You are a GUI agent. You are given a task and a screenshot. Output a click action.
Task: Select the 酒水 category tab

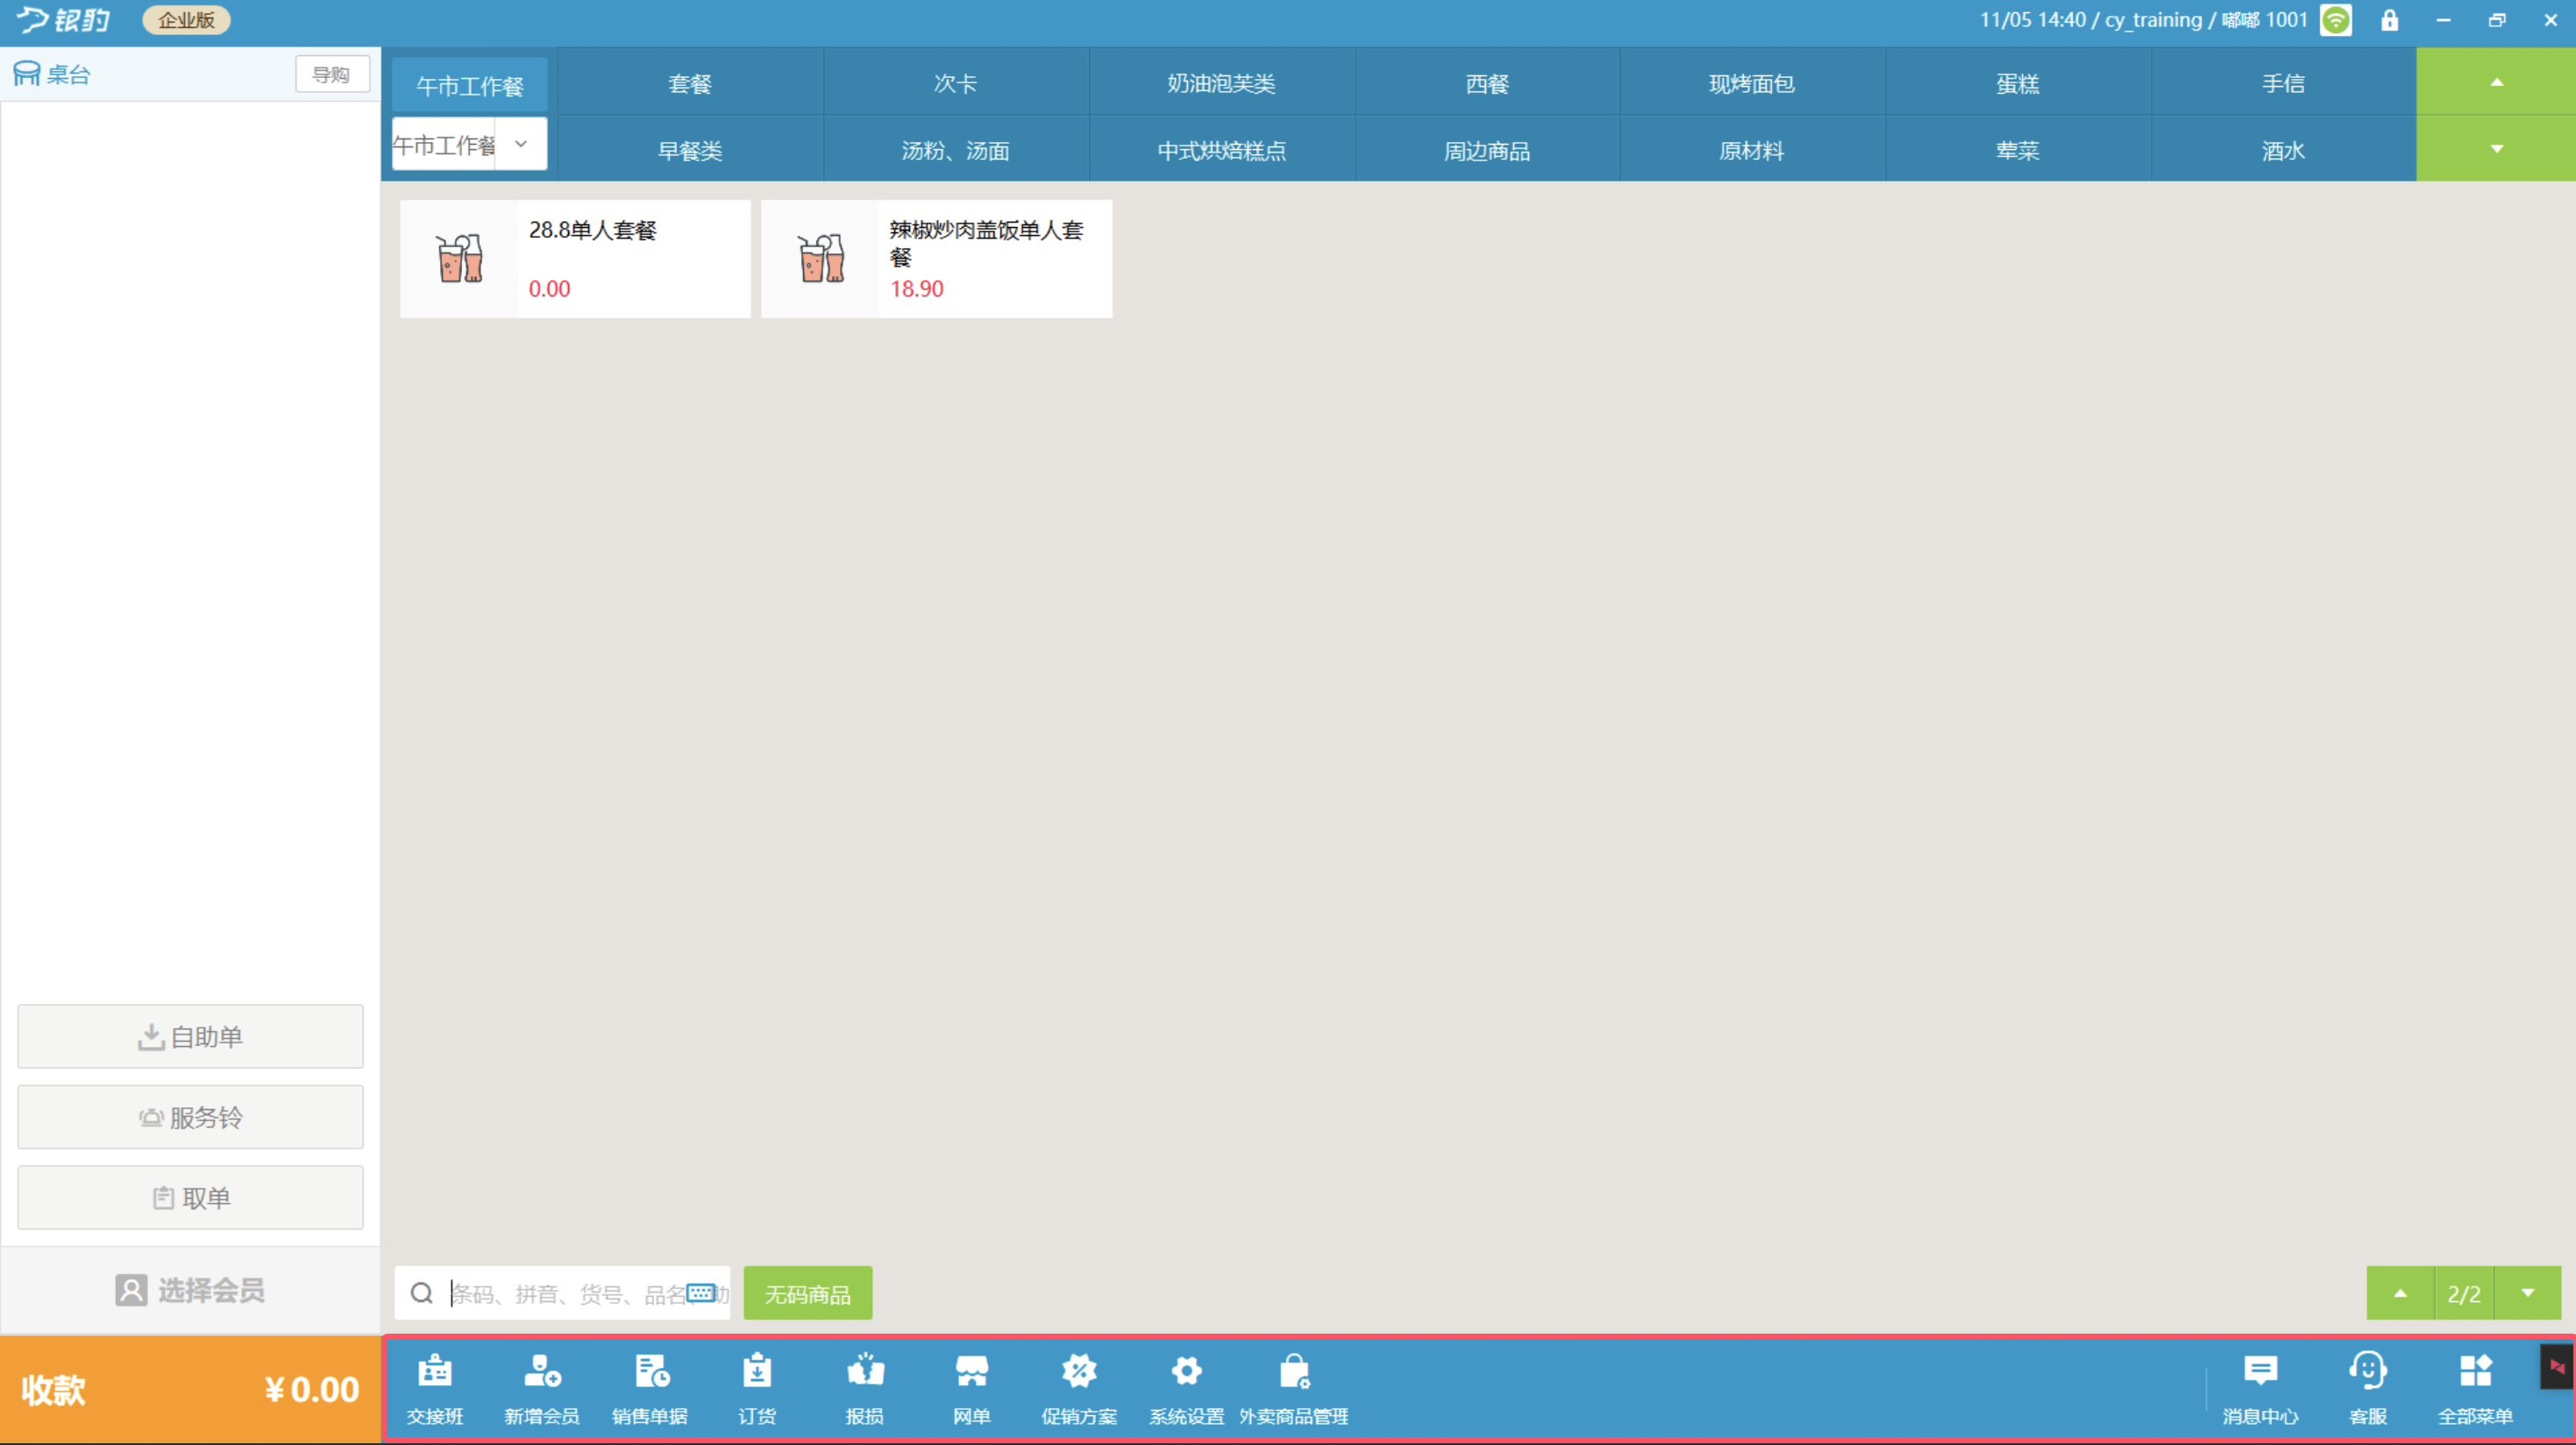[2283, 150]
